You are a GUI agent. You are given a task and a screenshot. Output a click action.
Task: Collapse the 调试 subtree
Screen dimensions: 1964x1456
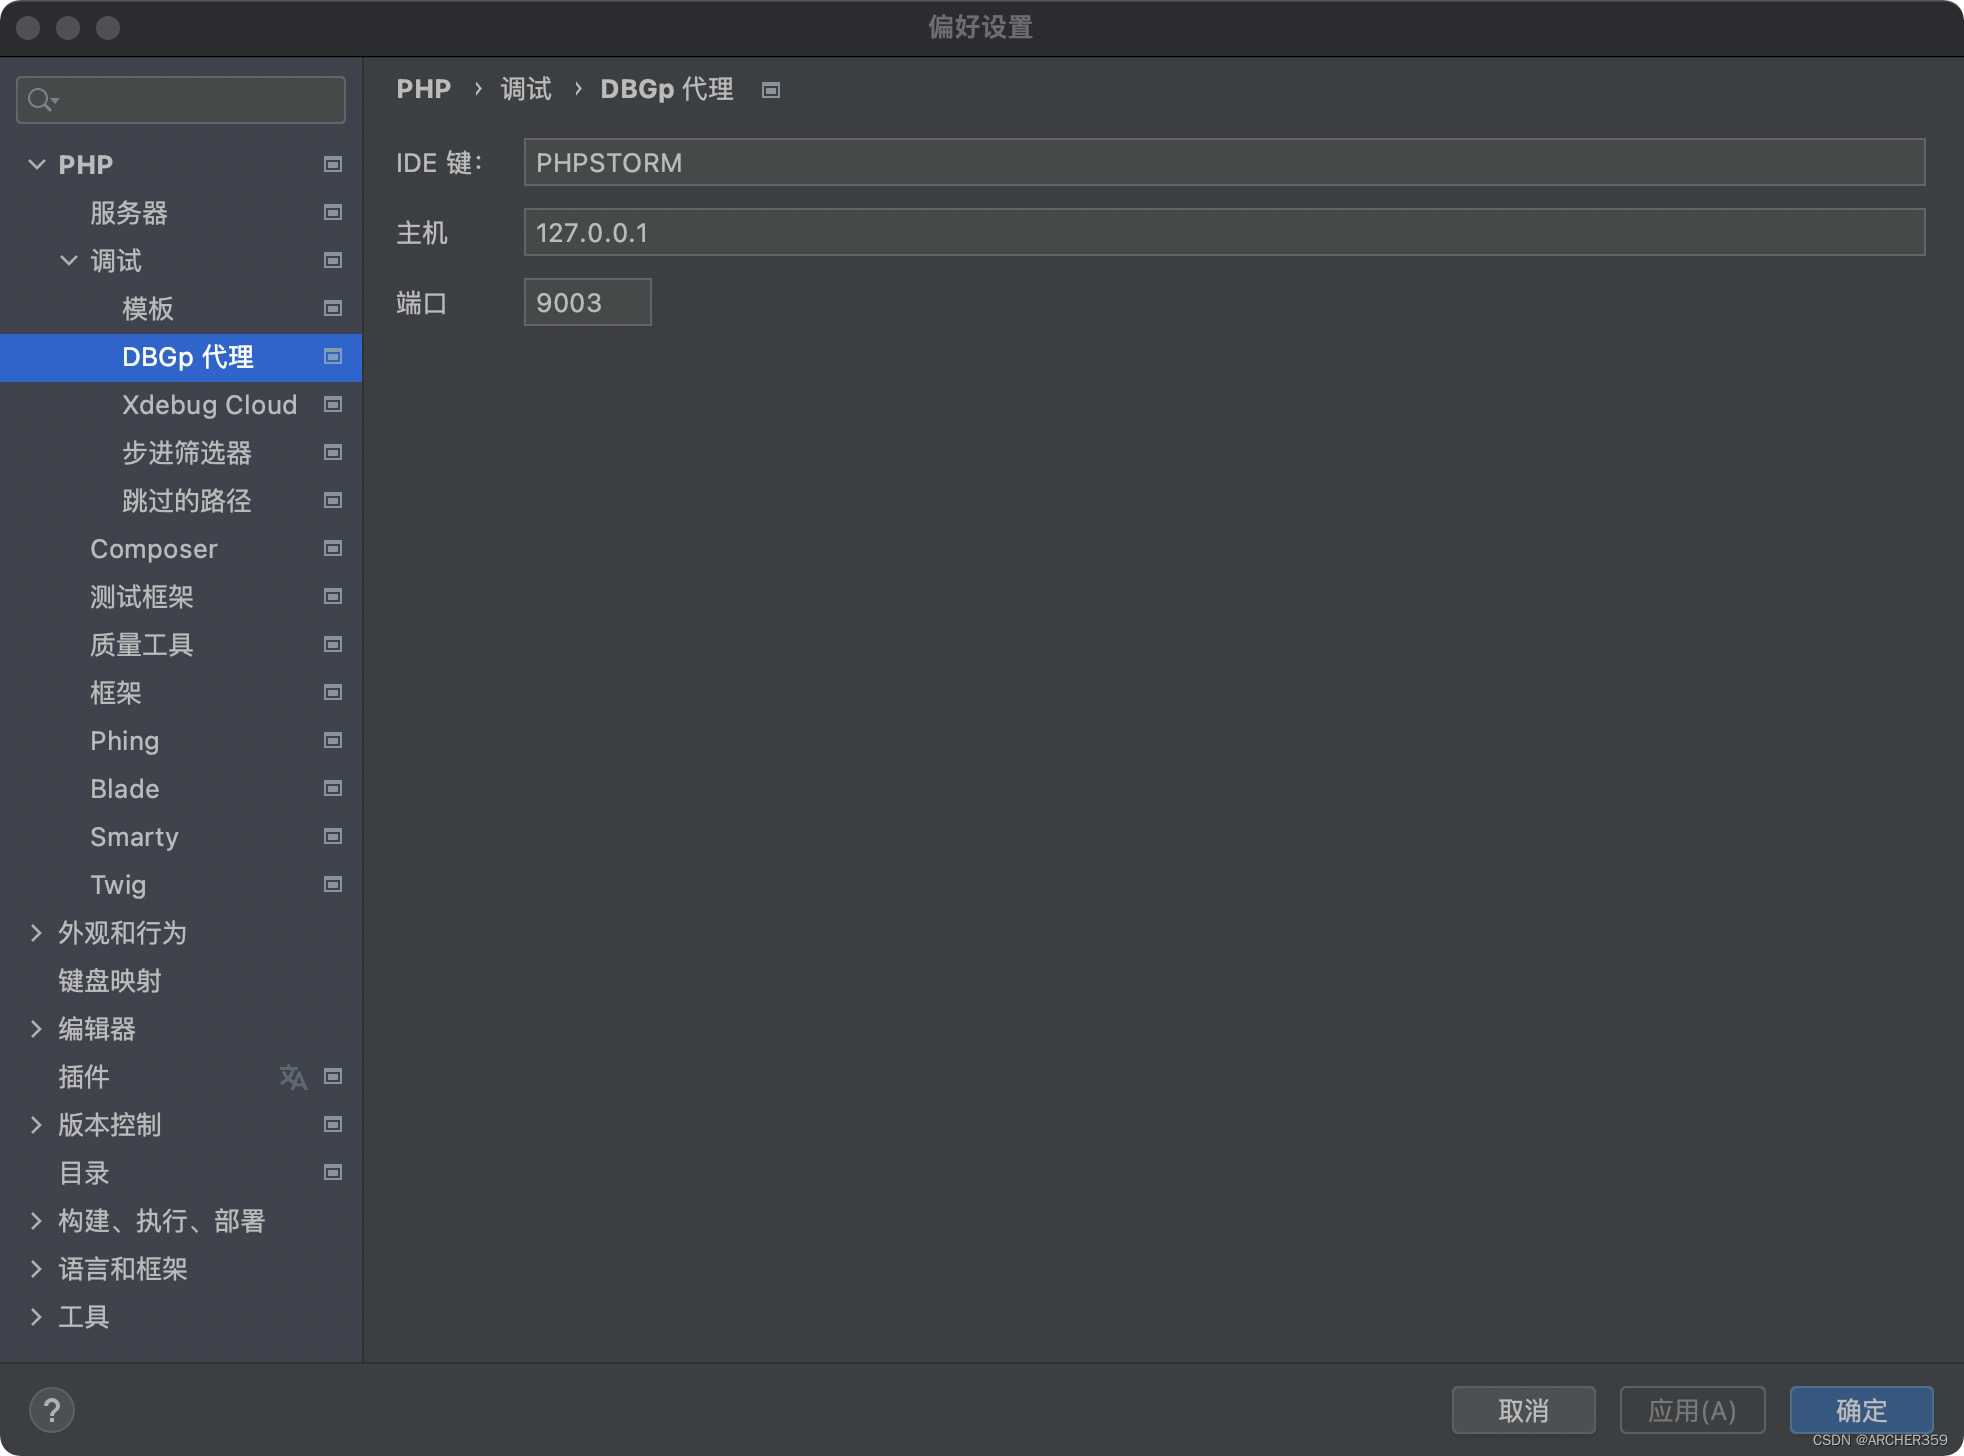[x=69, y=261]
